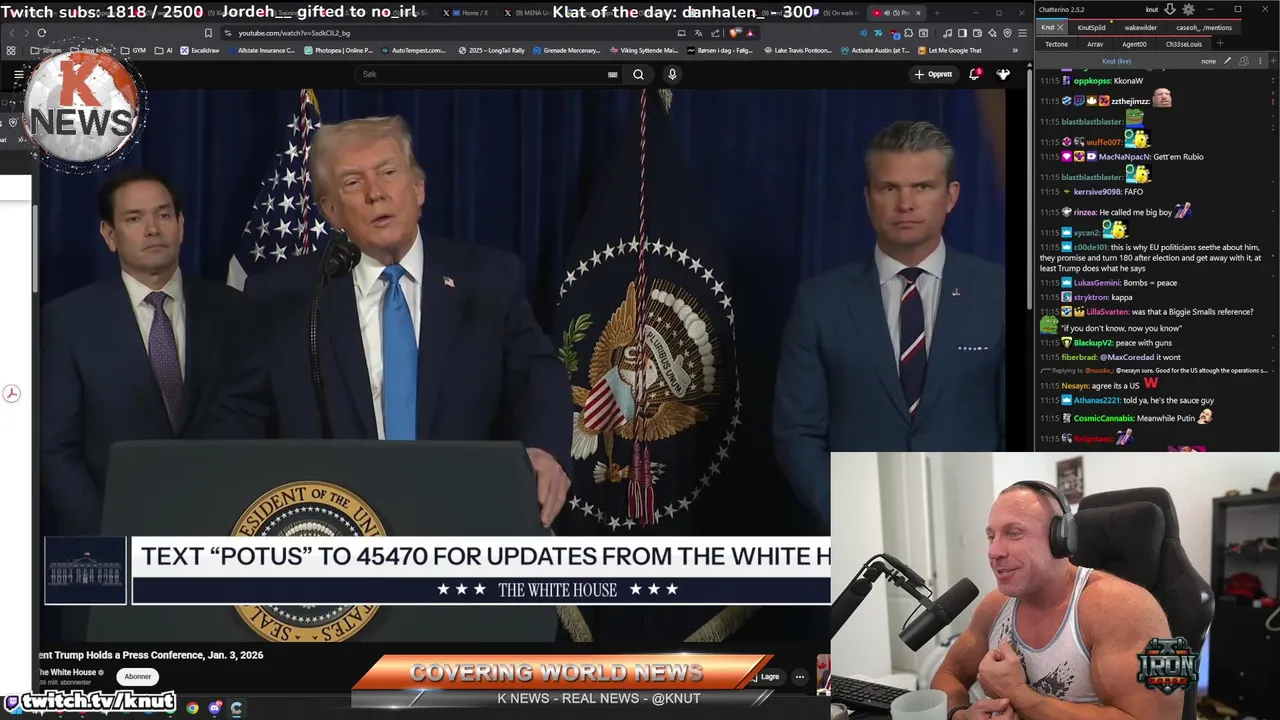Click the YouTube search magnifier button
The width and height of the screenshot is (1280, 720).
(638, 74)
